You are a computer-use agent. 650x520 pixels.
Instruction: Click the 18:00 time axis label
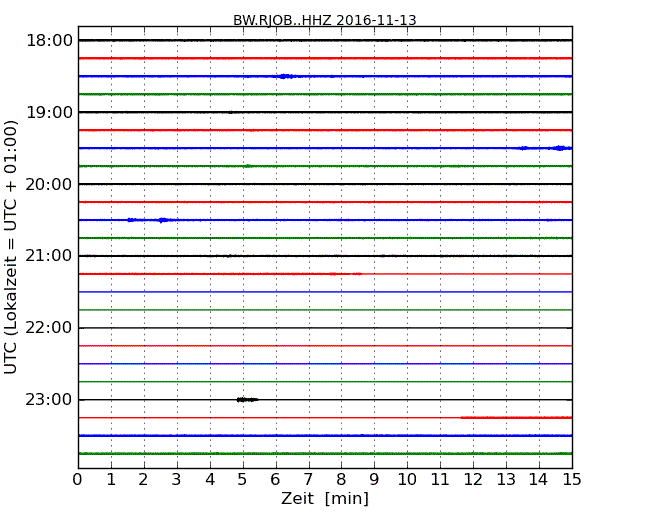[x=49, y=41]
